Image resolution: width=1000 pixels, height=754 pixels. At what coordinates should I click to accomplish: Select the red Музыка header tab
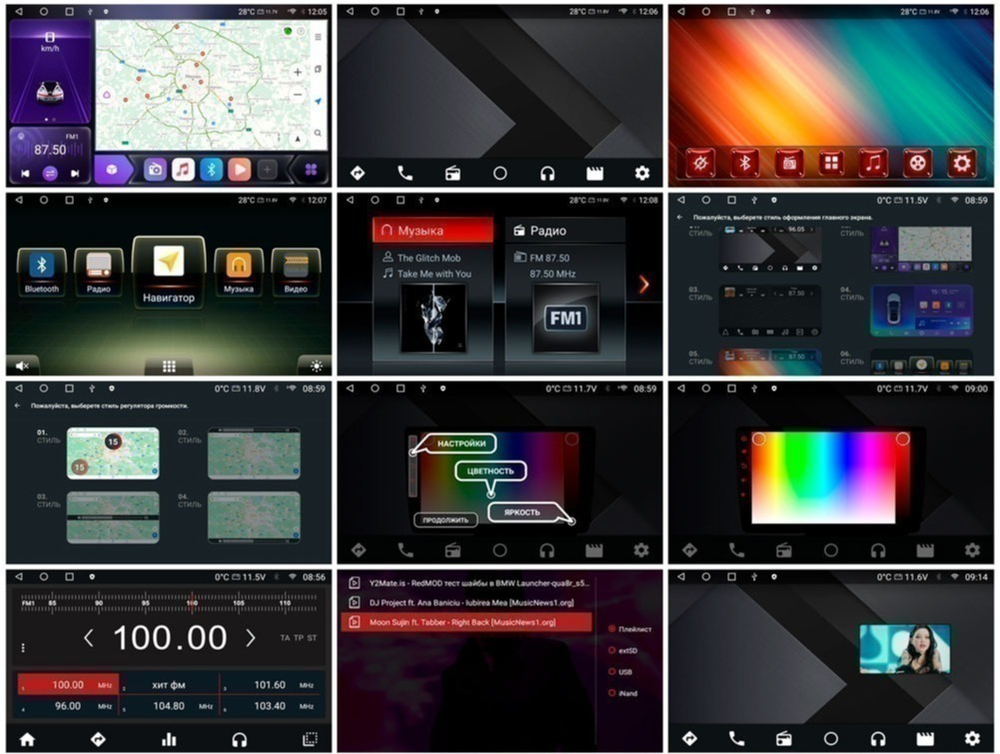(433, 231)
